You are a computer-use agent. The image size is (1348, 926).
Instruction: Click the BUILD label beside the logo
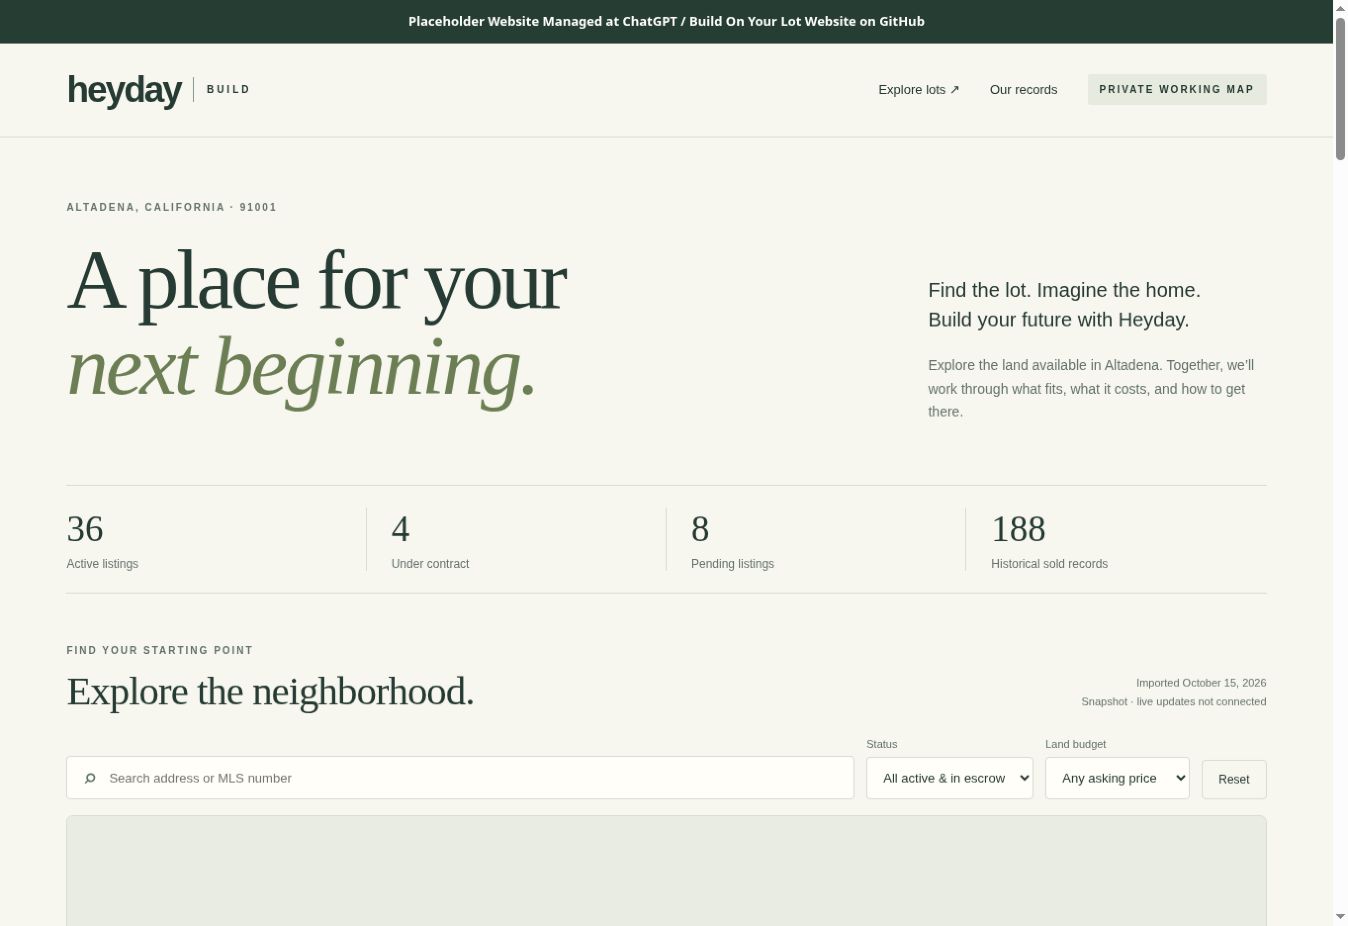pyautogui.click(x=228, y=90)
